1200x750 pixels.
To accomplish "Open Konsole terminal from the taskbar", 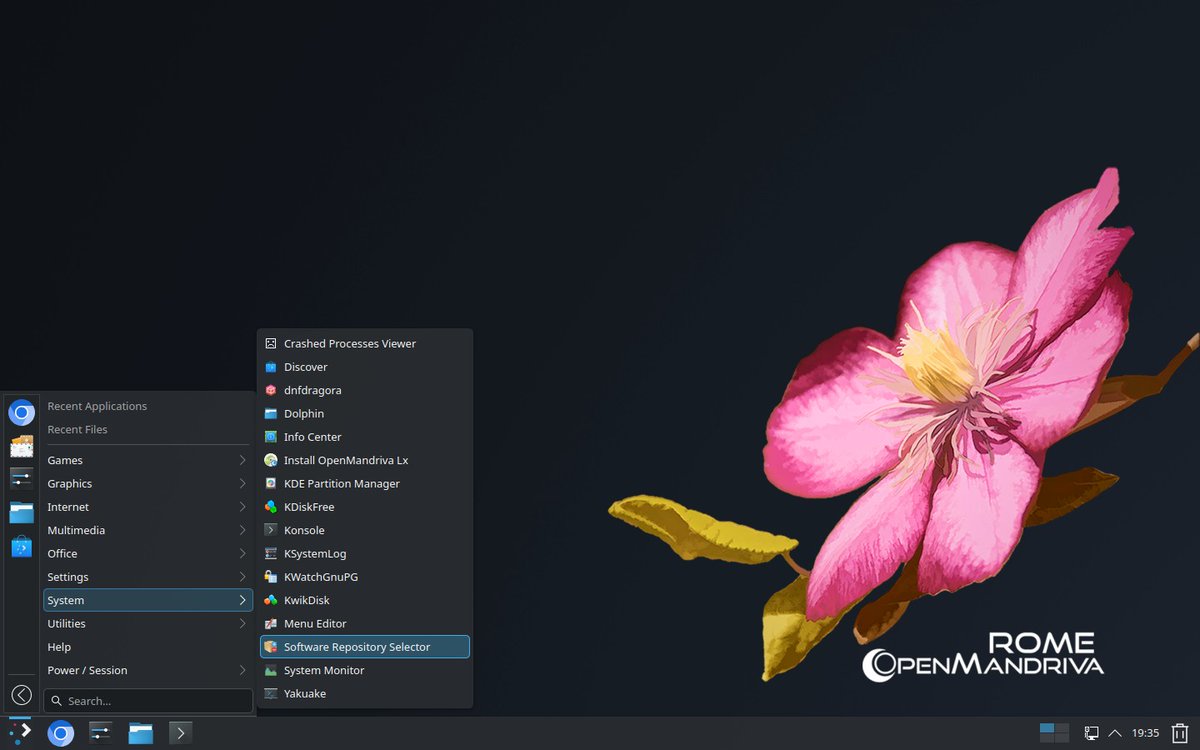I will pyautogui.click(x=180, y=734).
